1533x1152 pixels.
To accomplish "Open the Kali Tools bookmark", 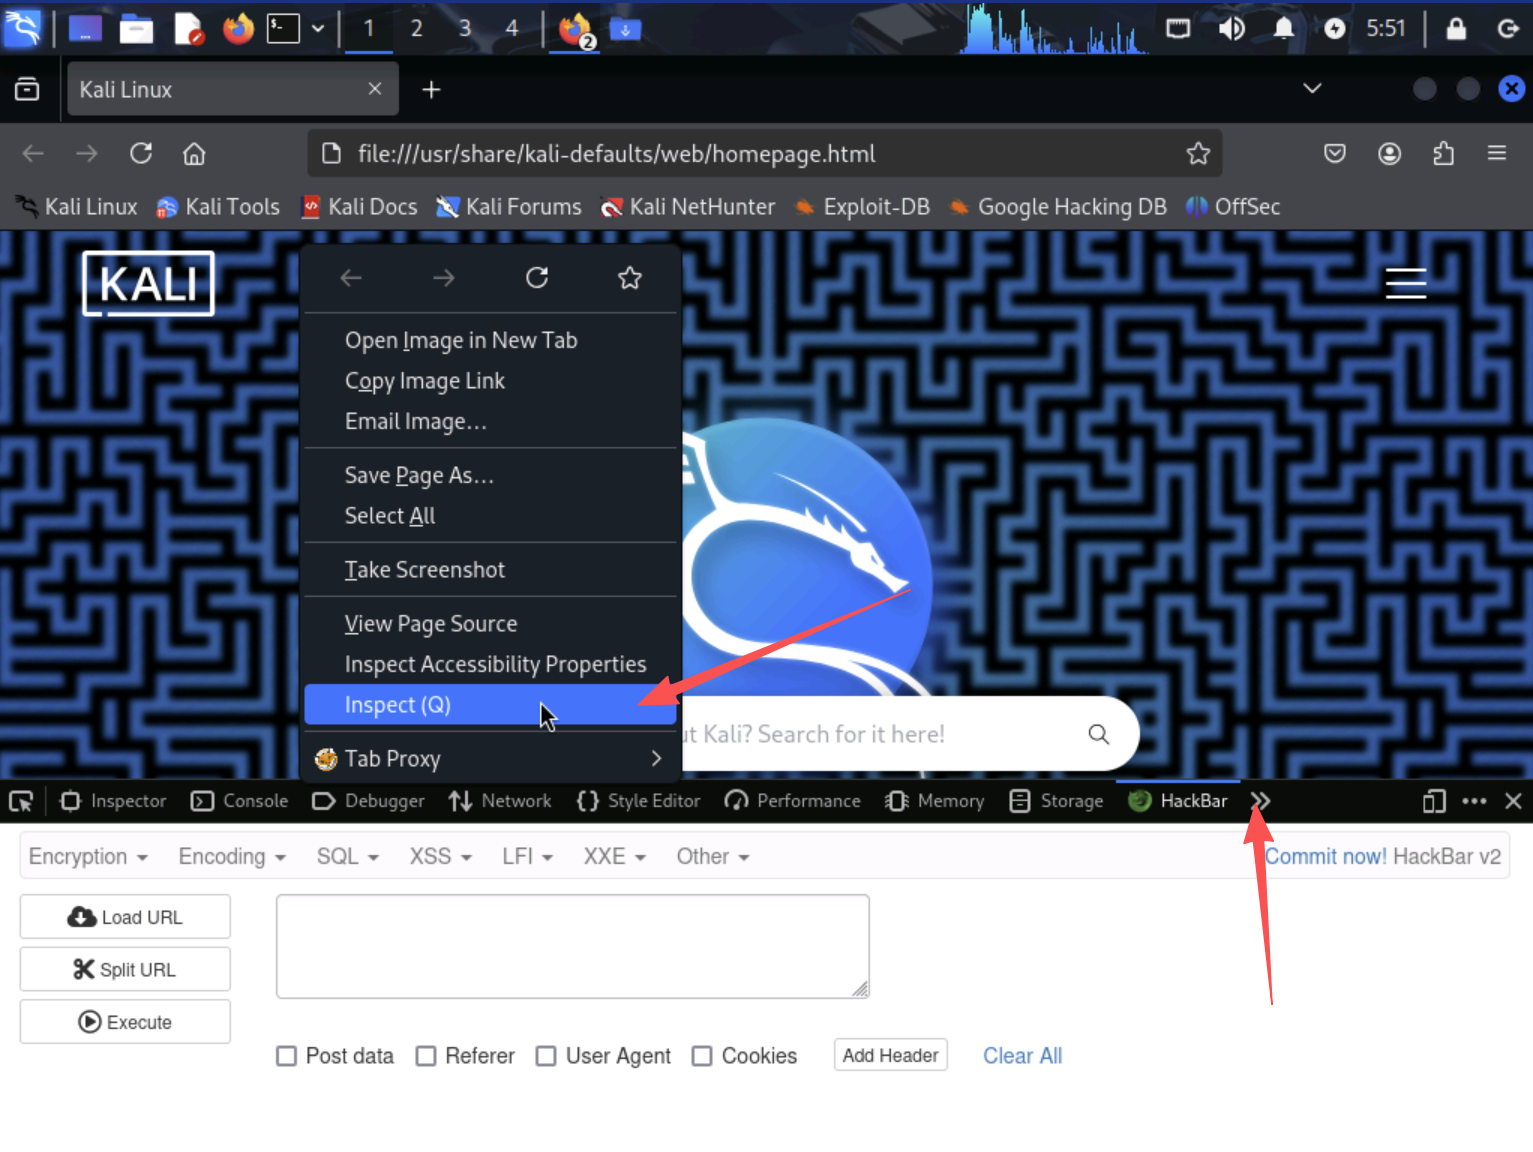I will 218,207.
